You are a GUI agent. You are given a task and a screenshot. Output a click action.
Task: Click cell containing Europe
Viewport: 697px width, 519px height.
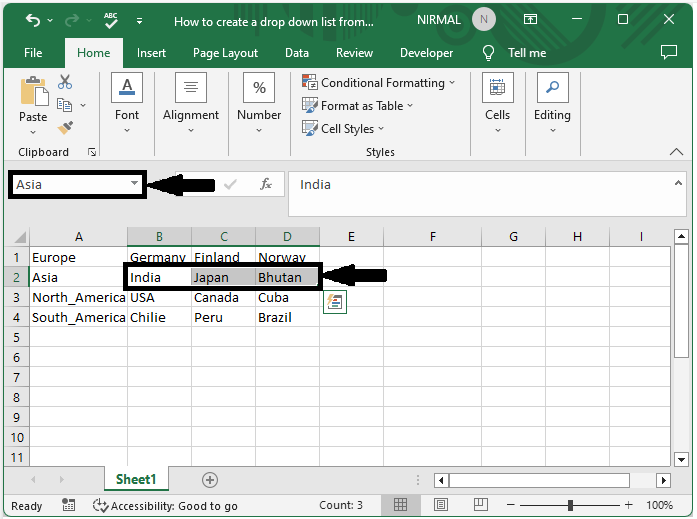tap(79, 257)
